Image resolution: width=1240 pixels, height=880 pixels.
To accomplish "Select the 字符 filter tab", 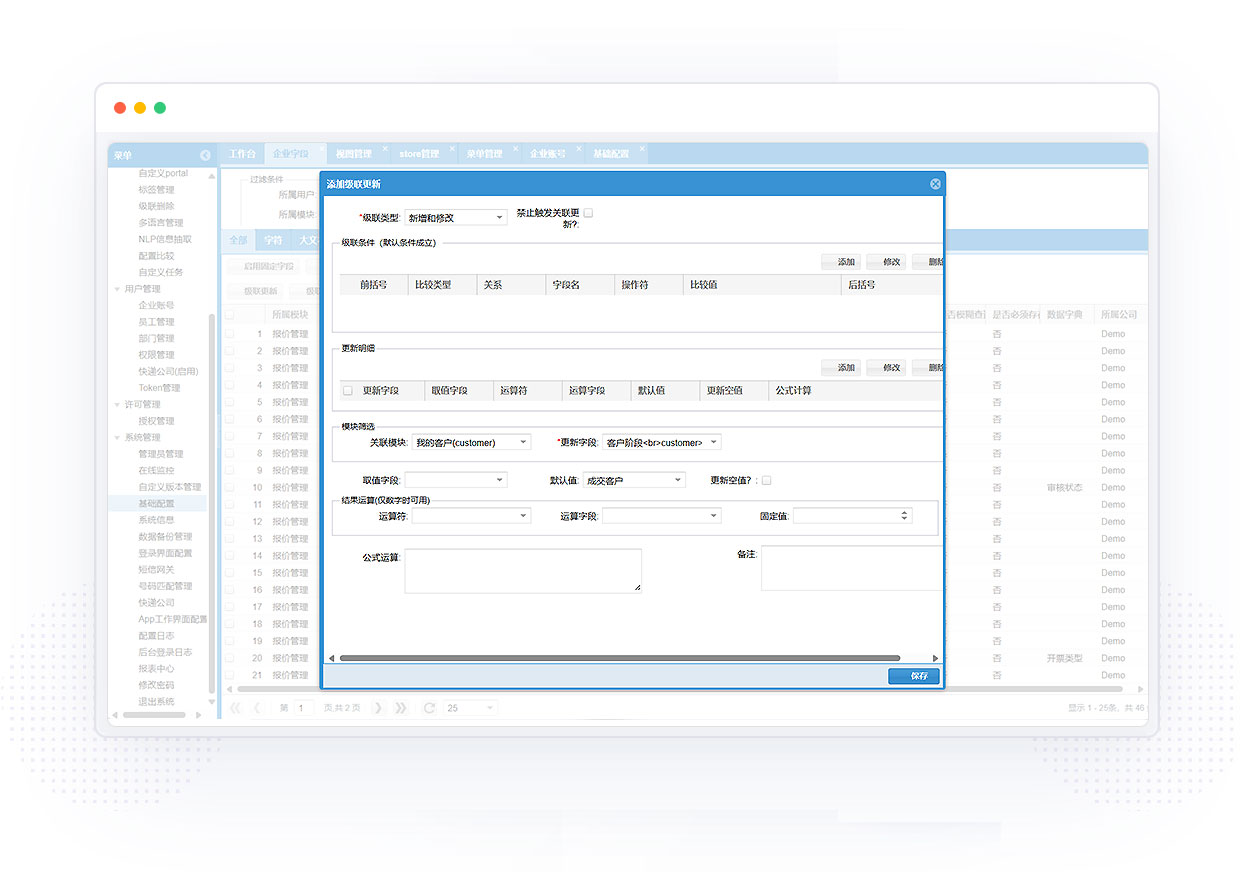I will coord(273,240).
